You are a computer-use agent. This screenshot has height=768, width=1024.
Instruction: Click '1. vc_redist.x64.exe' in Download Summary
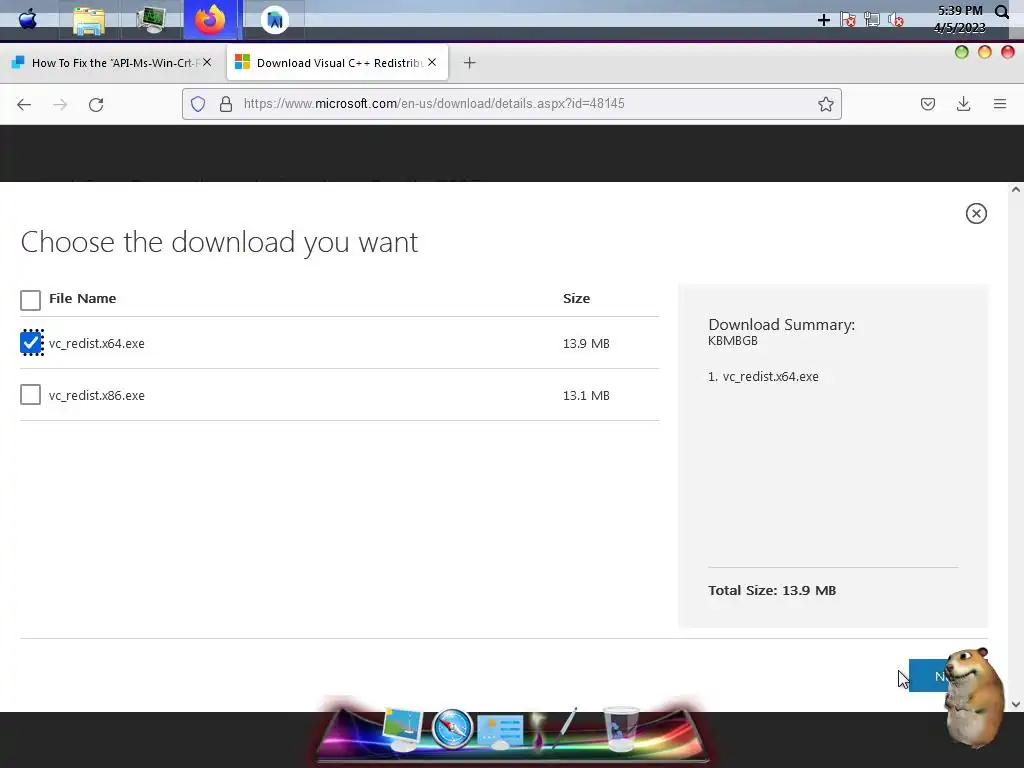pos(763,377)
